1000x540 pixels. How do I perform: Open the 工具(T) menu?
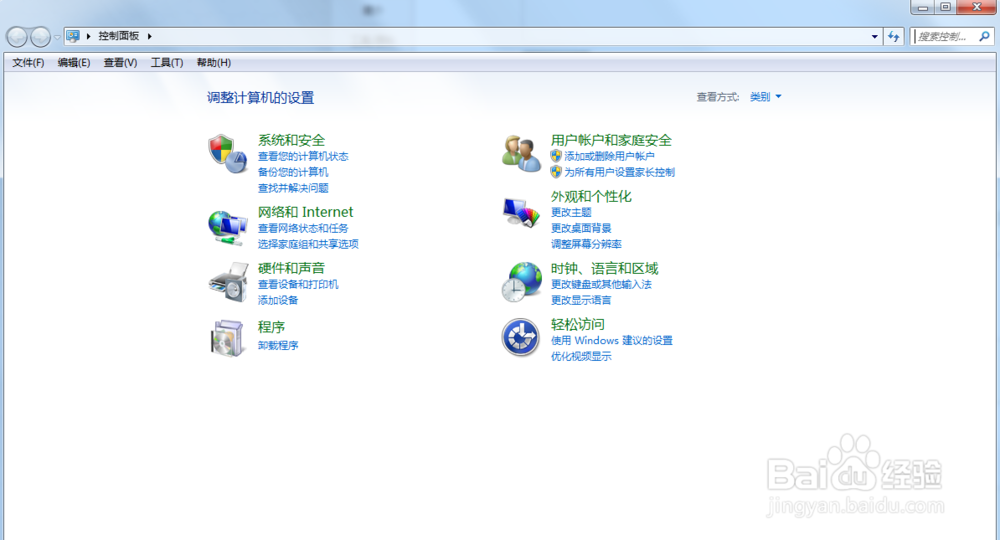pyautogui.click(x=166, y=62)
